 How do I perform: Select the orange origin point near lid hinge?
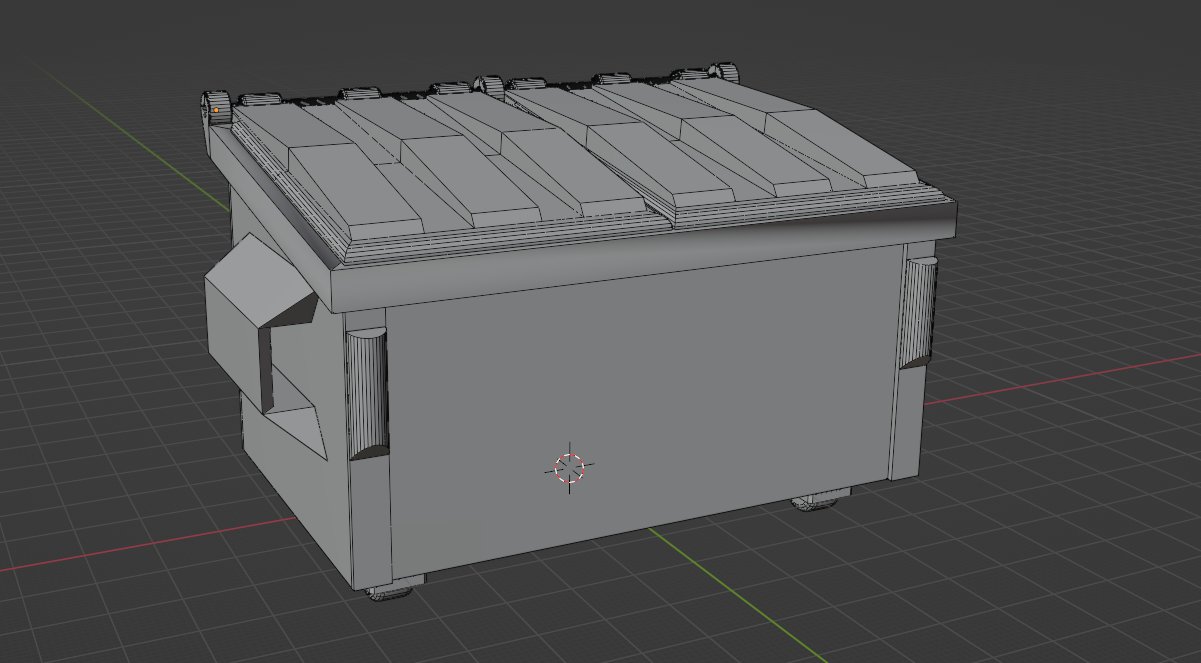(x=216, y=109)
